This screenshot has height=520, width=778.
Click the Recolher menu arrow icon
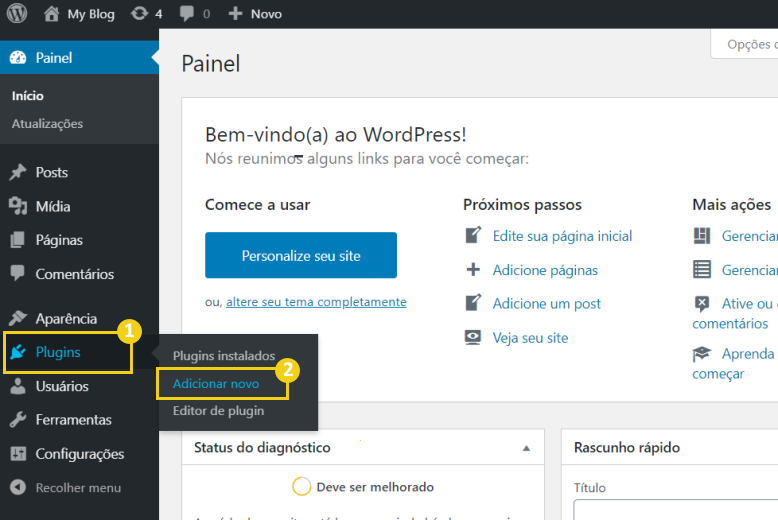click(x=18, y=487)
